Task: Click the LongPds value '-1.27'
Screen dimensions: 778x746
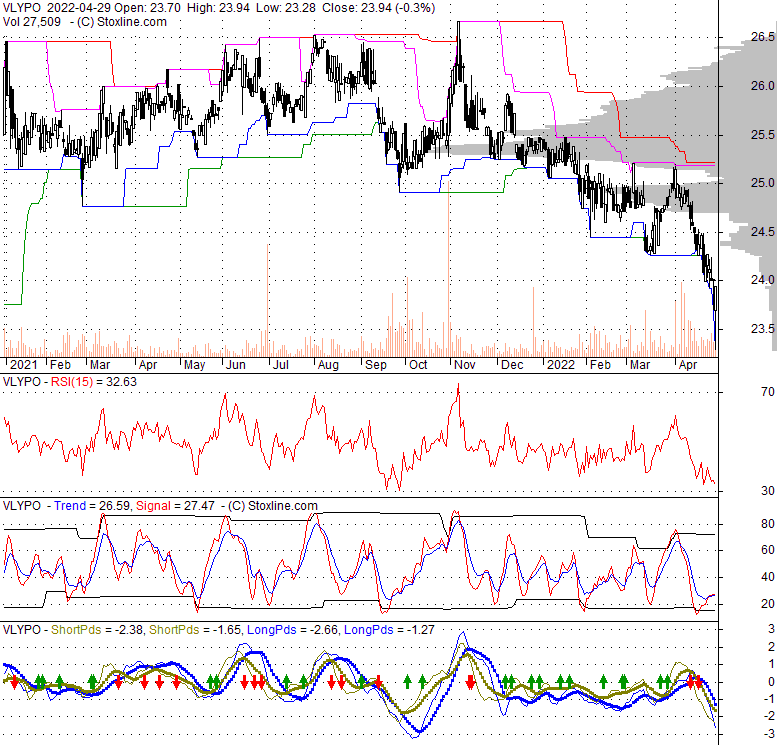Action: [421, 630]
